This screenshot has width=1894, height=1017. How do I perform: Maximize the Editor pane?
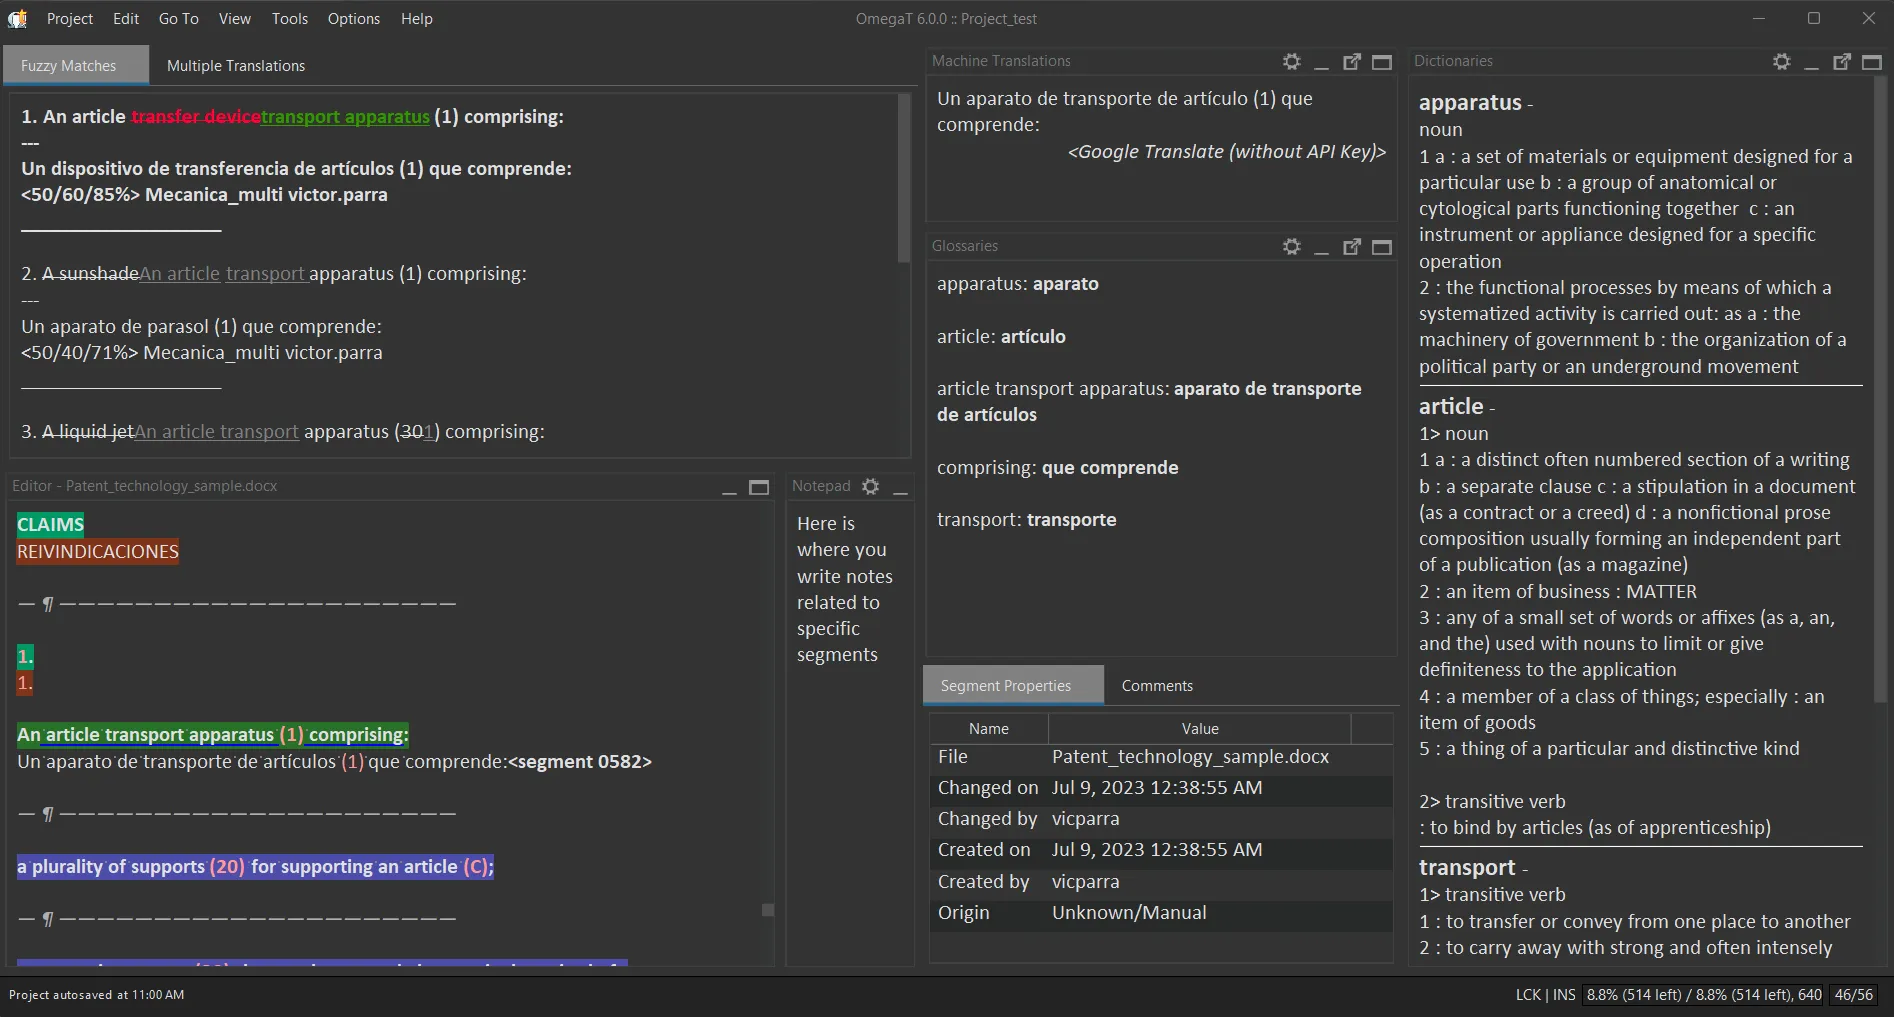[759, 487]
